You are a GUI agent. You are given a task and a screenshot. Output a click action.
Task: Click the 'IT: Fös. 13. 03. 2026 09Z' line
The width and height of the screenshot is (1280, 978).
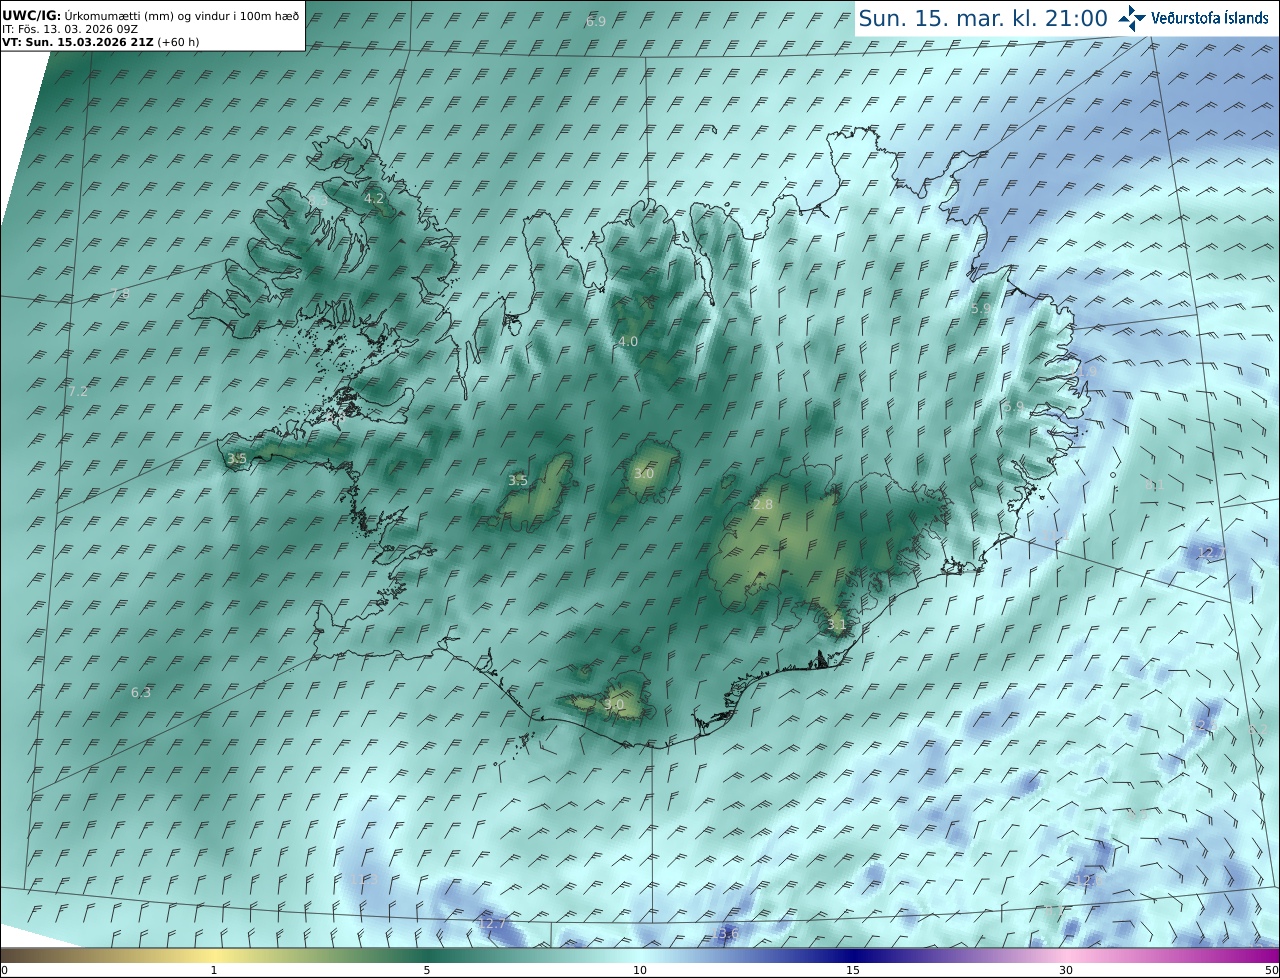[x=71, y=29]
